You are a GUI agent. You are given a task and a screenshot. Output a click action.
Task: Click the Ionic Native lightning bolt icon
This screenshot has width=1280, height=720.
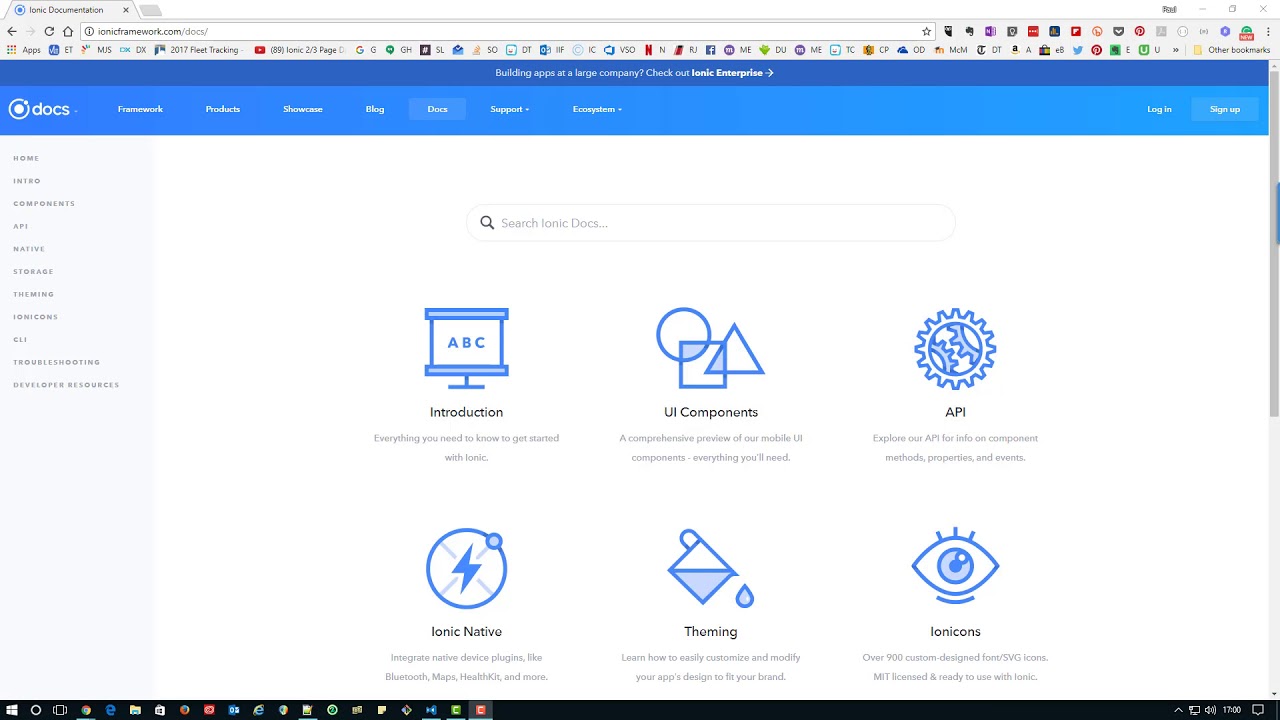466,568
